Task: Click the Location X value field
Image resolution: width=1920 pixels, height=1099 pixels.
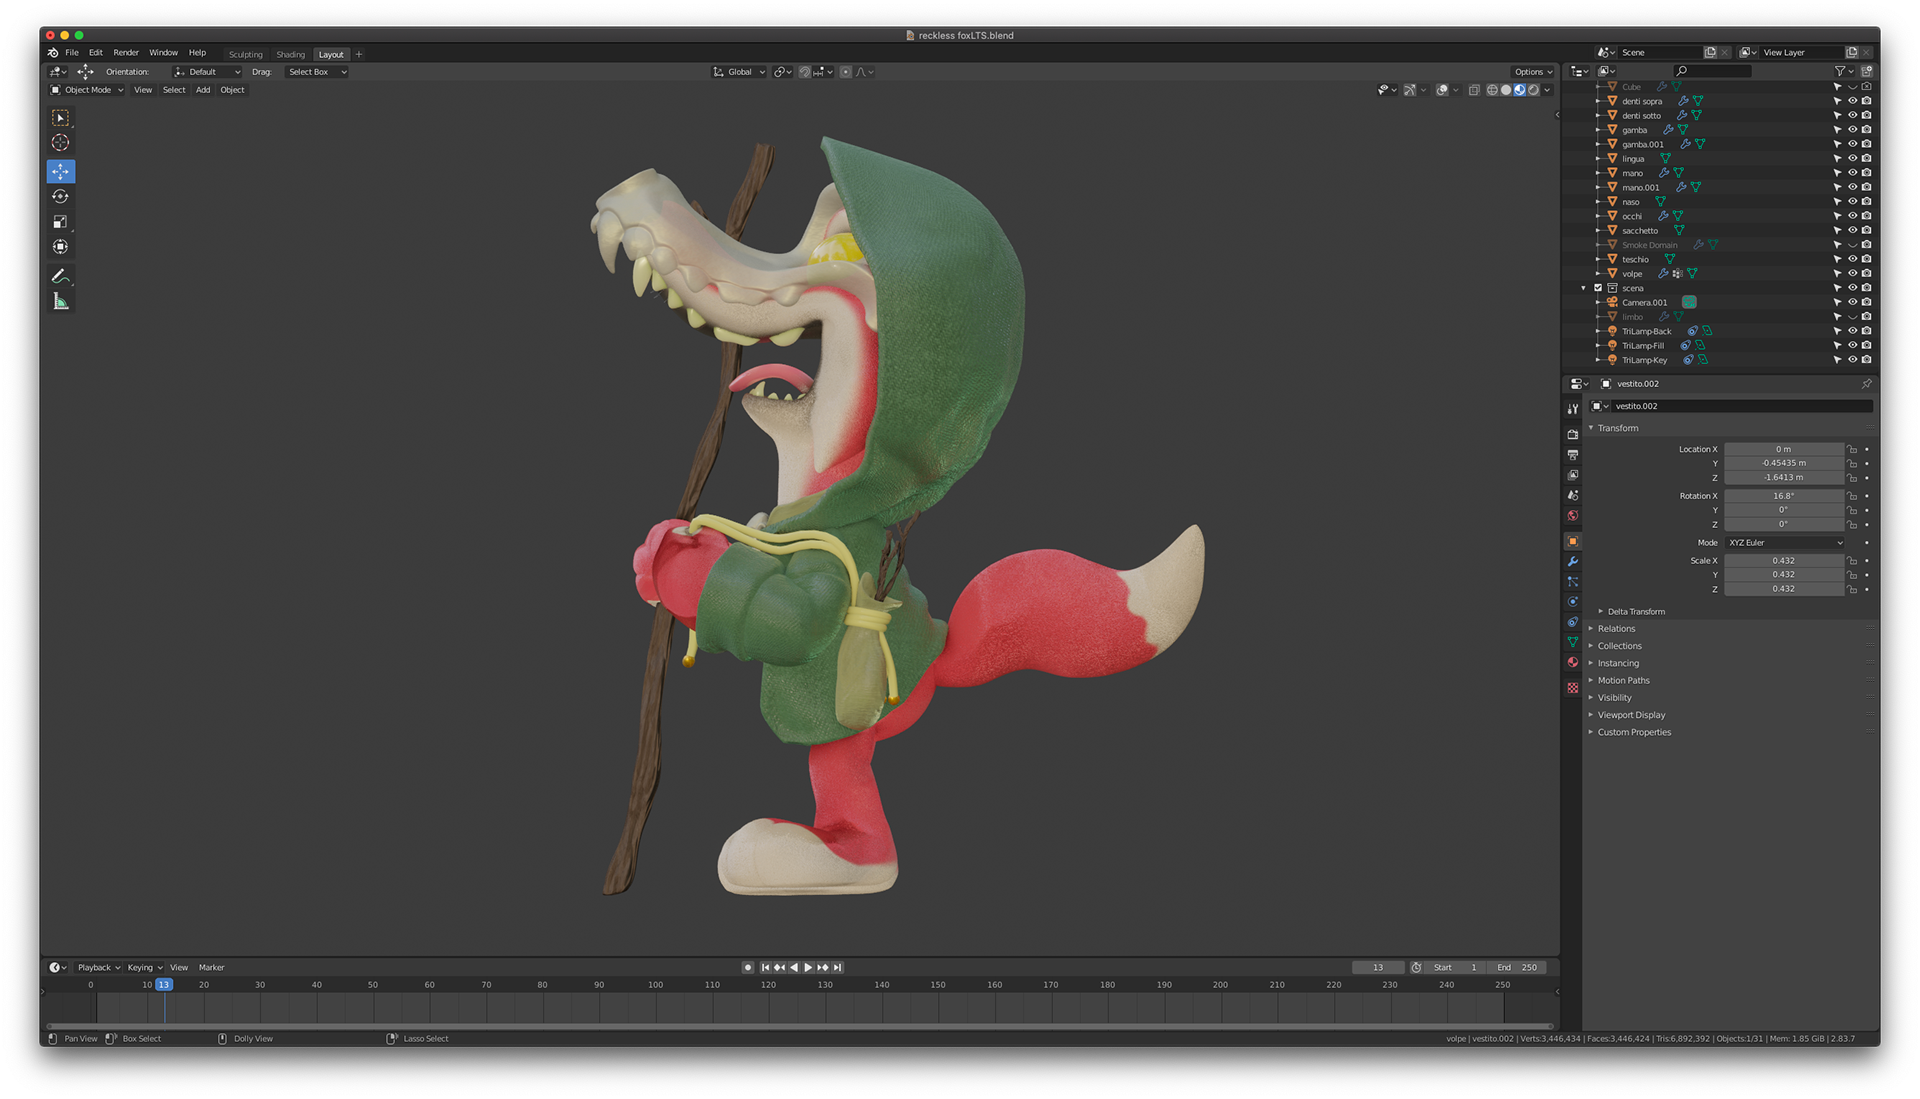Action: click(1783, 450)
